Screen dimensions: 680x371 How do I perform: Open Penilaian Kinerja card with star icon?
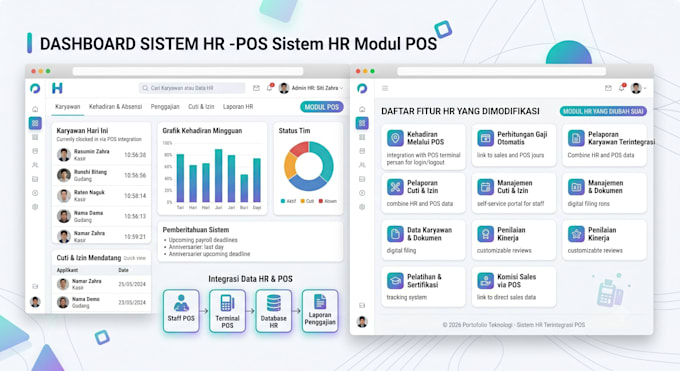click(x=605, y=240)
